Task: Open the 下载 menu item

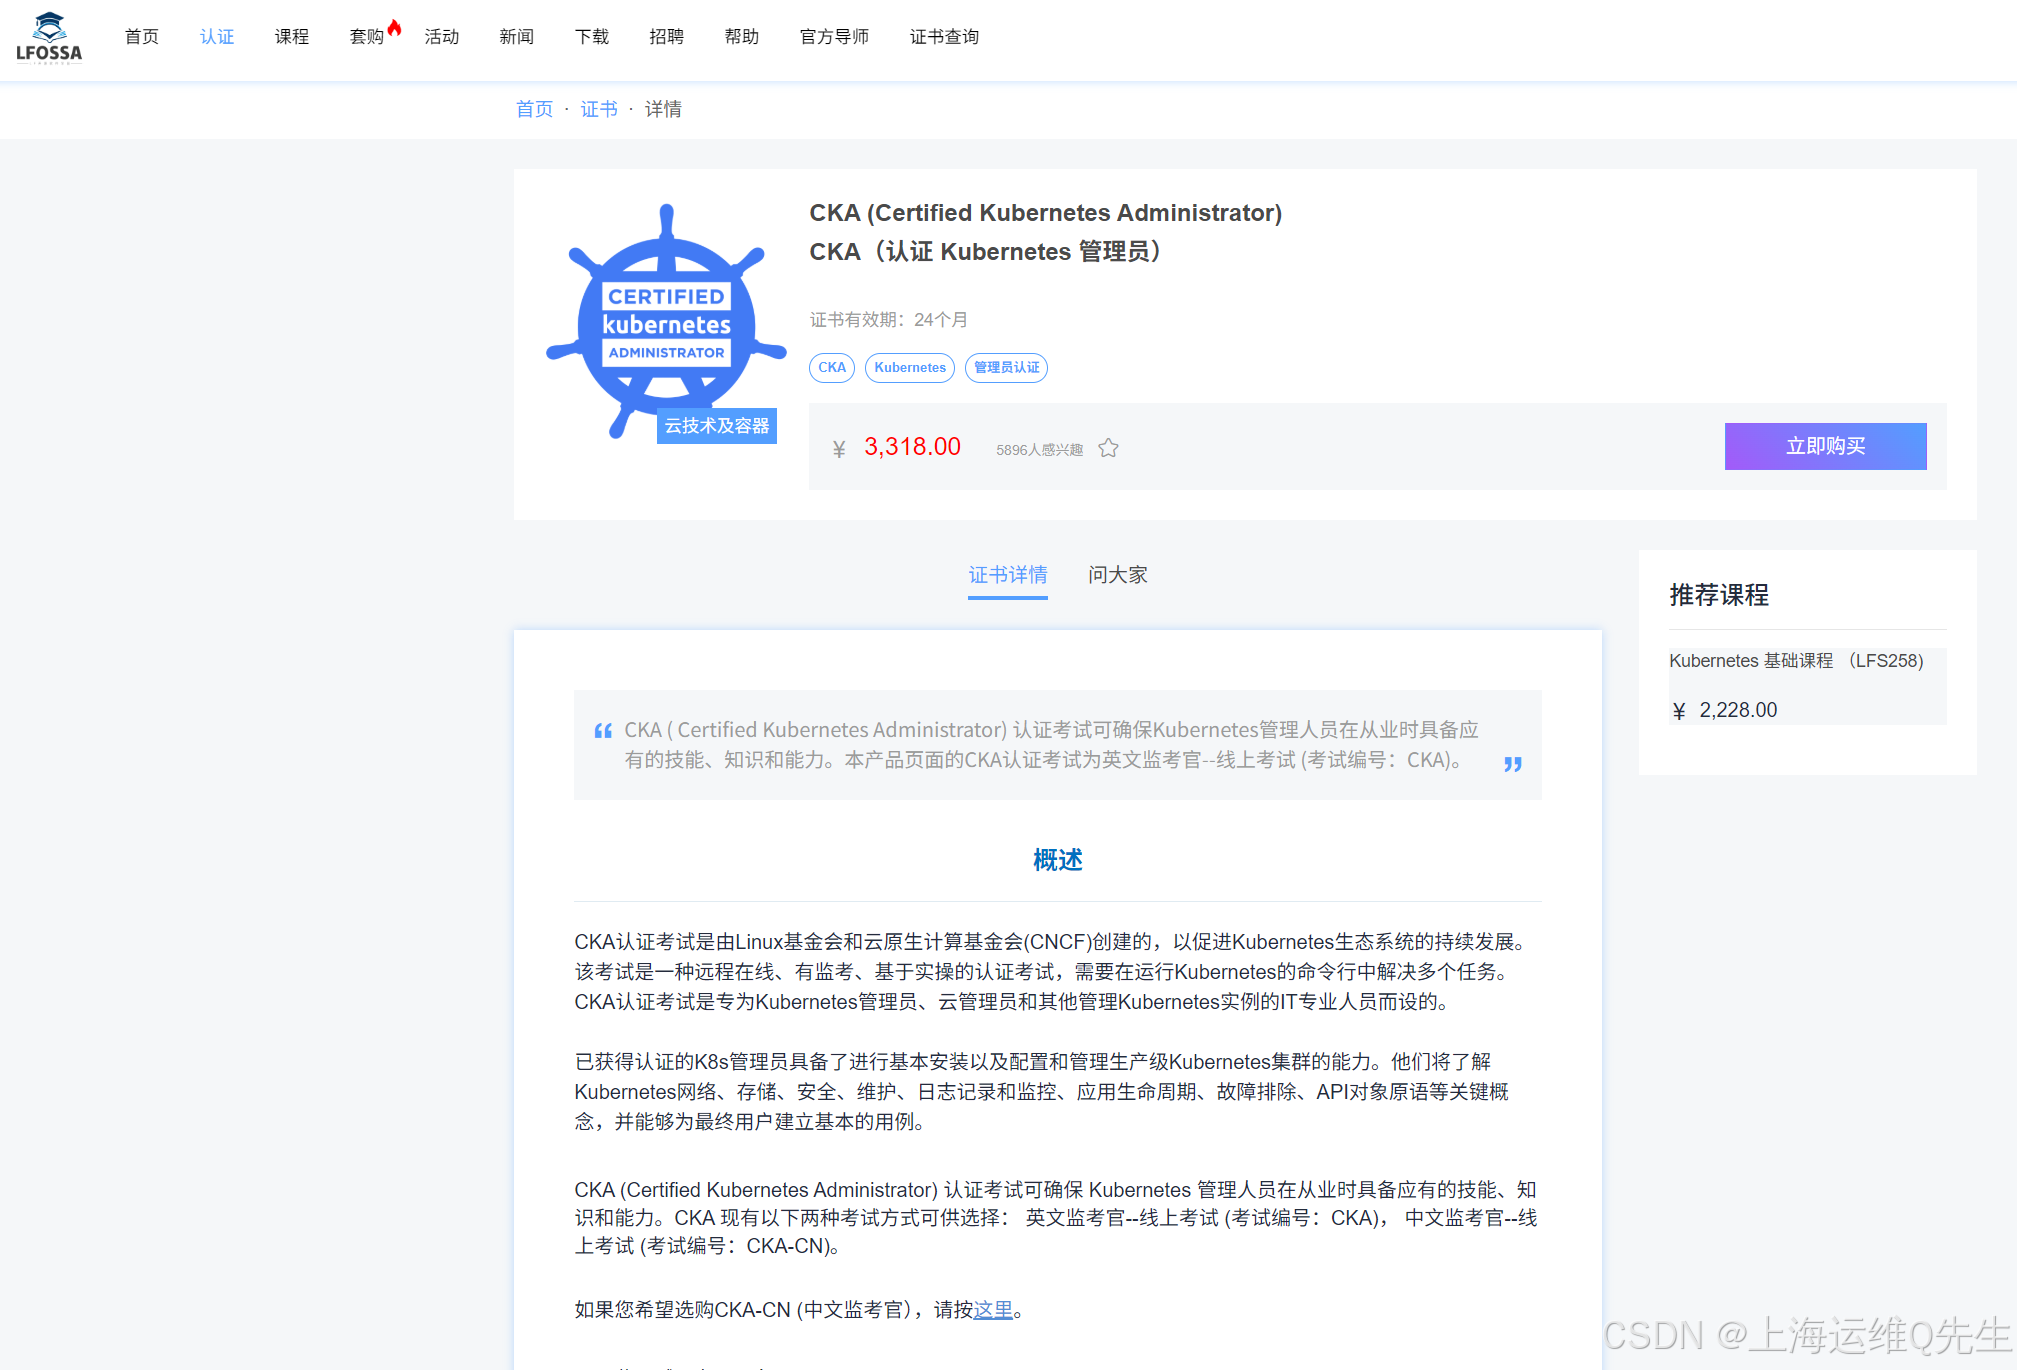Action: coord(592,37)
